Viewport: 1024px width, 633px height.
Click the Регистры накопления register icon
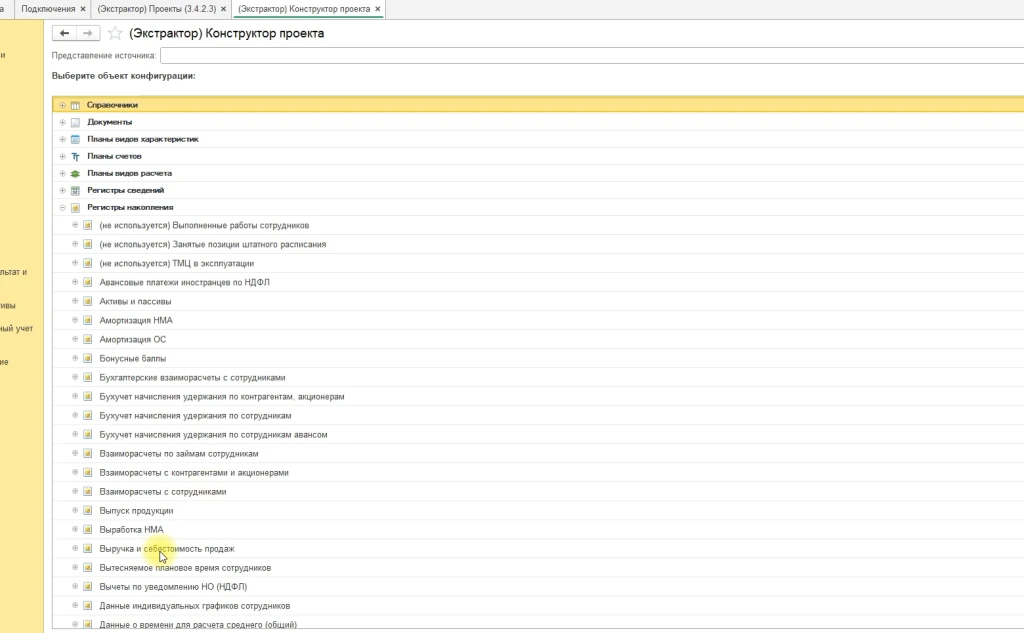pos(75,207)
